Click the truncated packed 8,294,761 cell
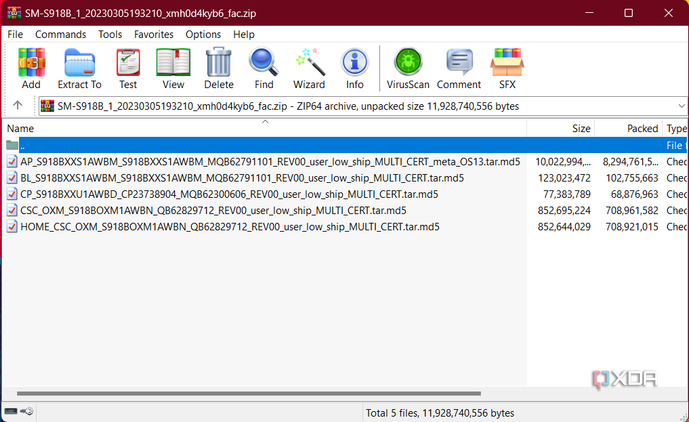Screen dimensions: 689x422 click(631, 162)
